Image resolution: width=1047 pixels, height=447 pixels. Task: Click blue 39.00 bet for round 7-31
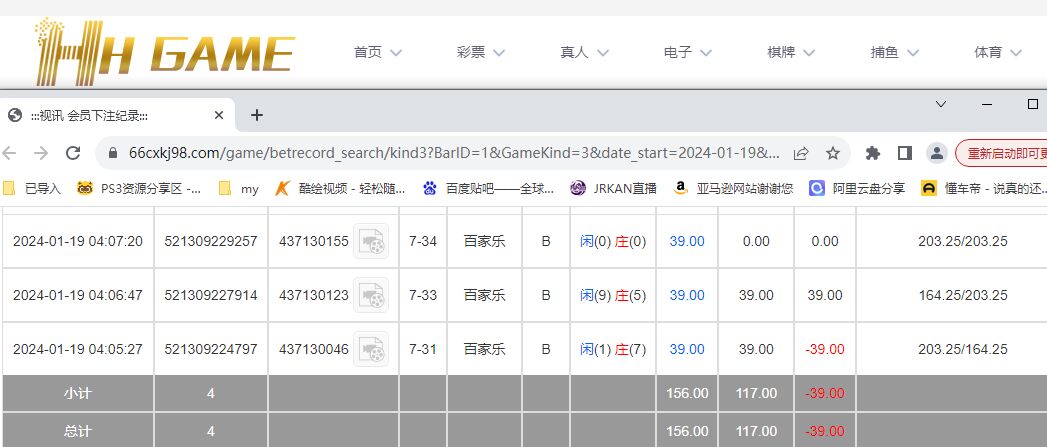687,349
